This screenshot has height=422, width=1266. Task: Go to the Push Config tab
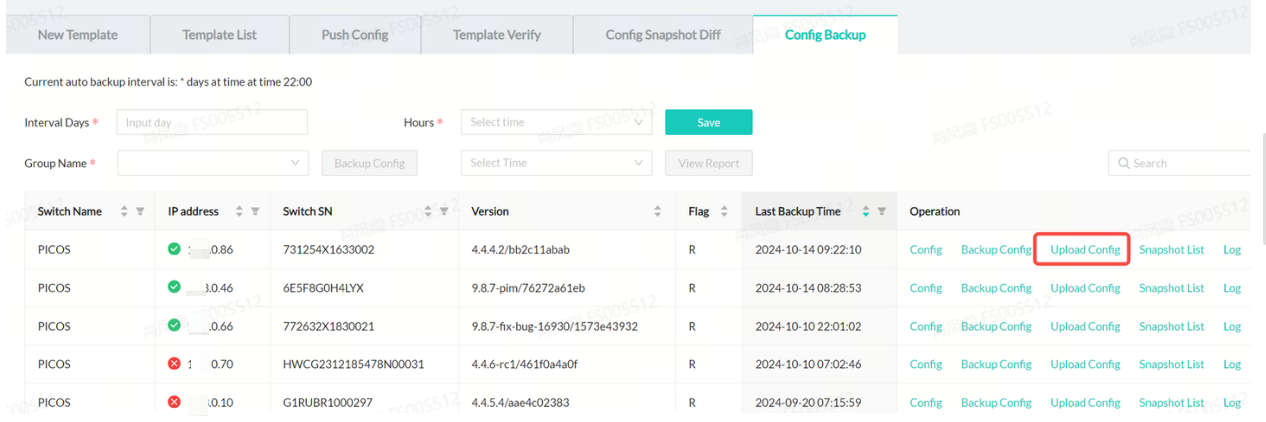pyautogui.click(x=355, y=35)
